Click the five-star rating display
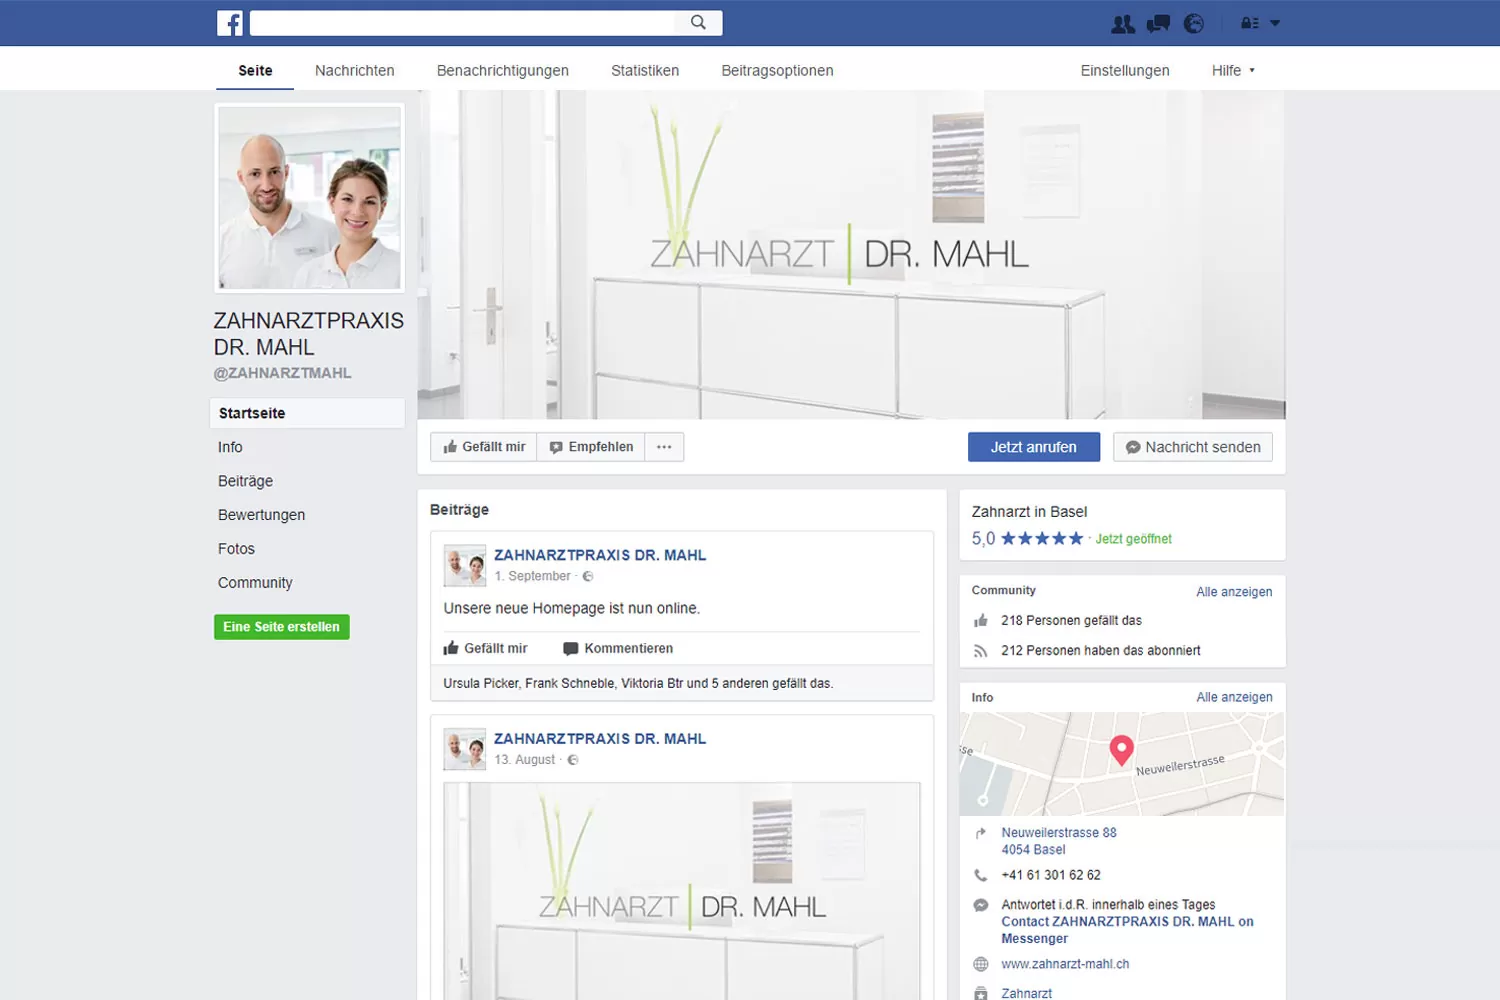The image size is (1500, 1000). 1041,538
